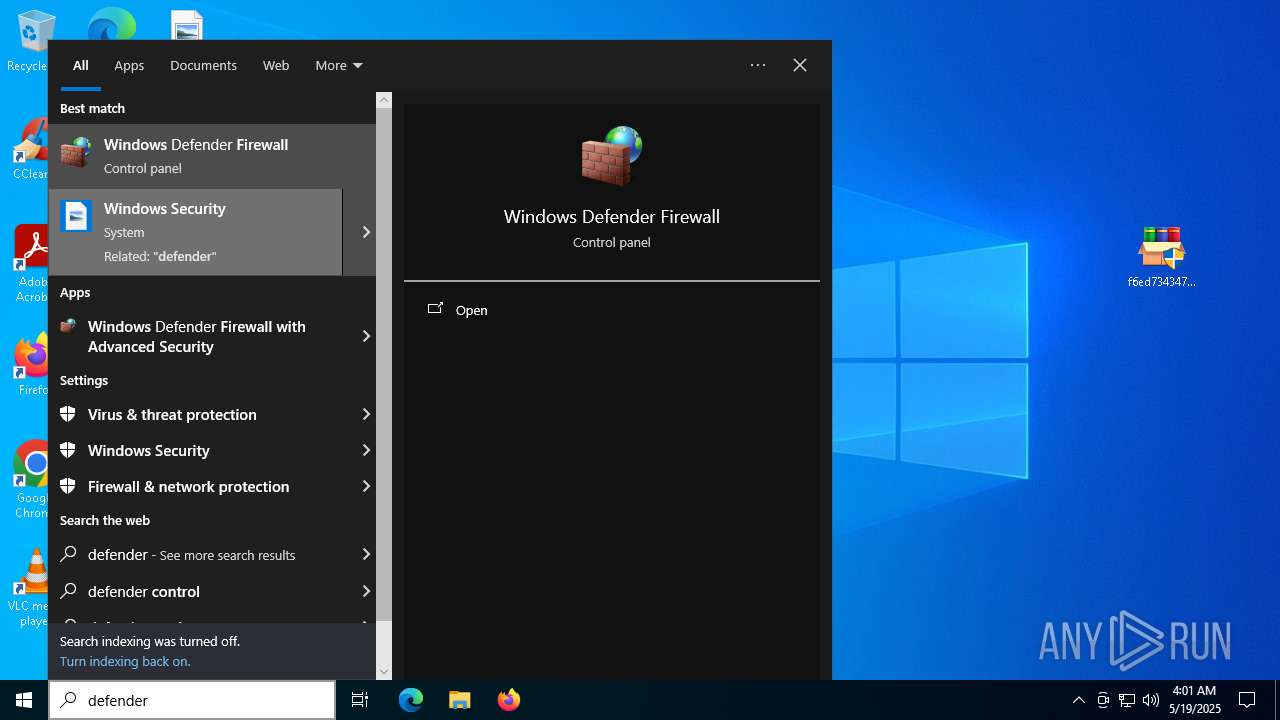Click magnifier icon next to defender web search
1280x720 pixels.
click(68, 554)
